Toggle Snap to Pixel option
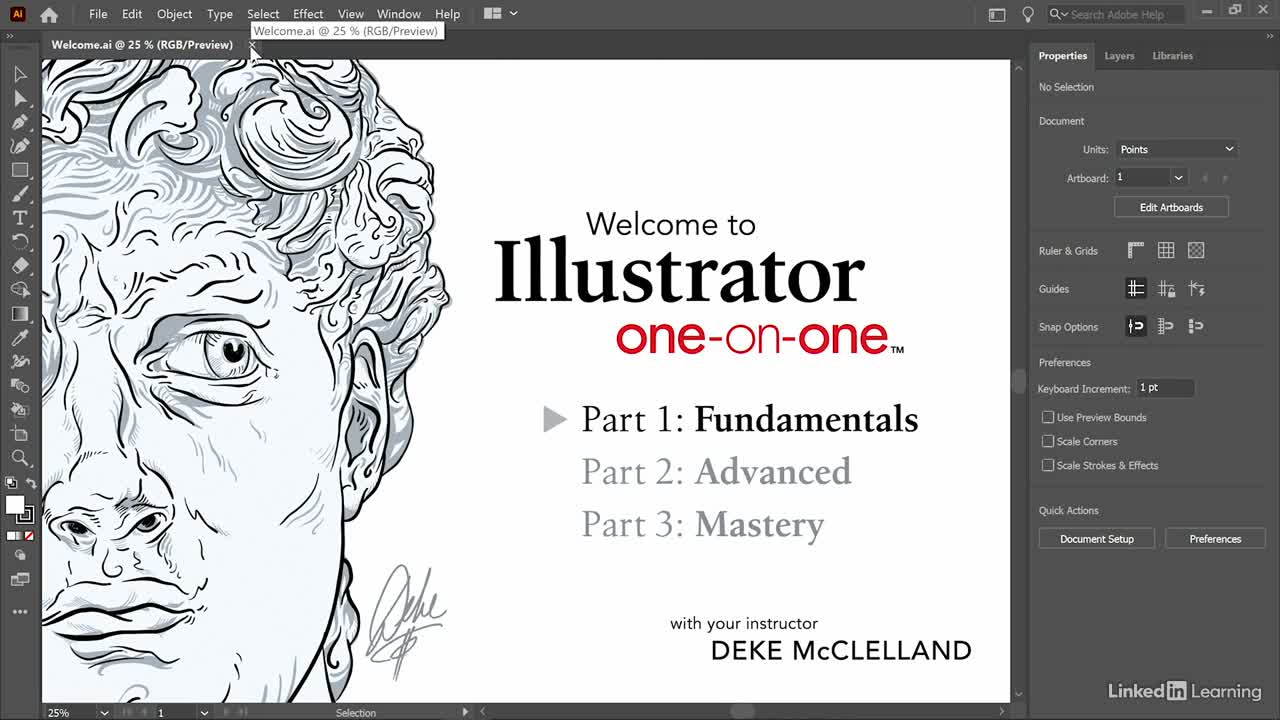 (1196, 327)
